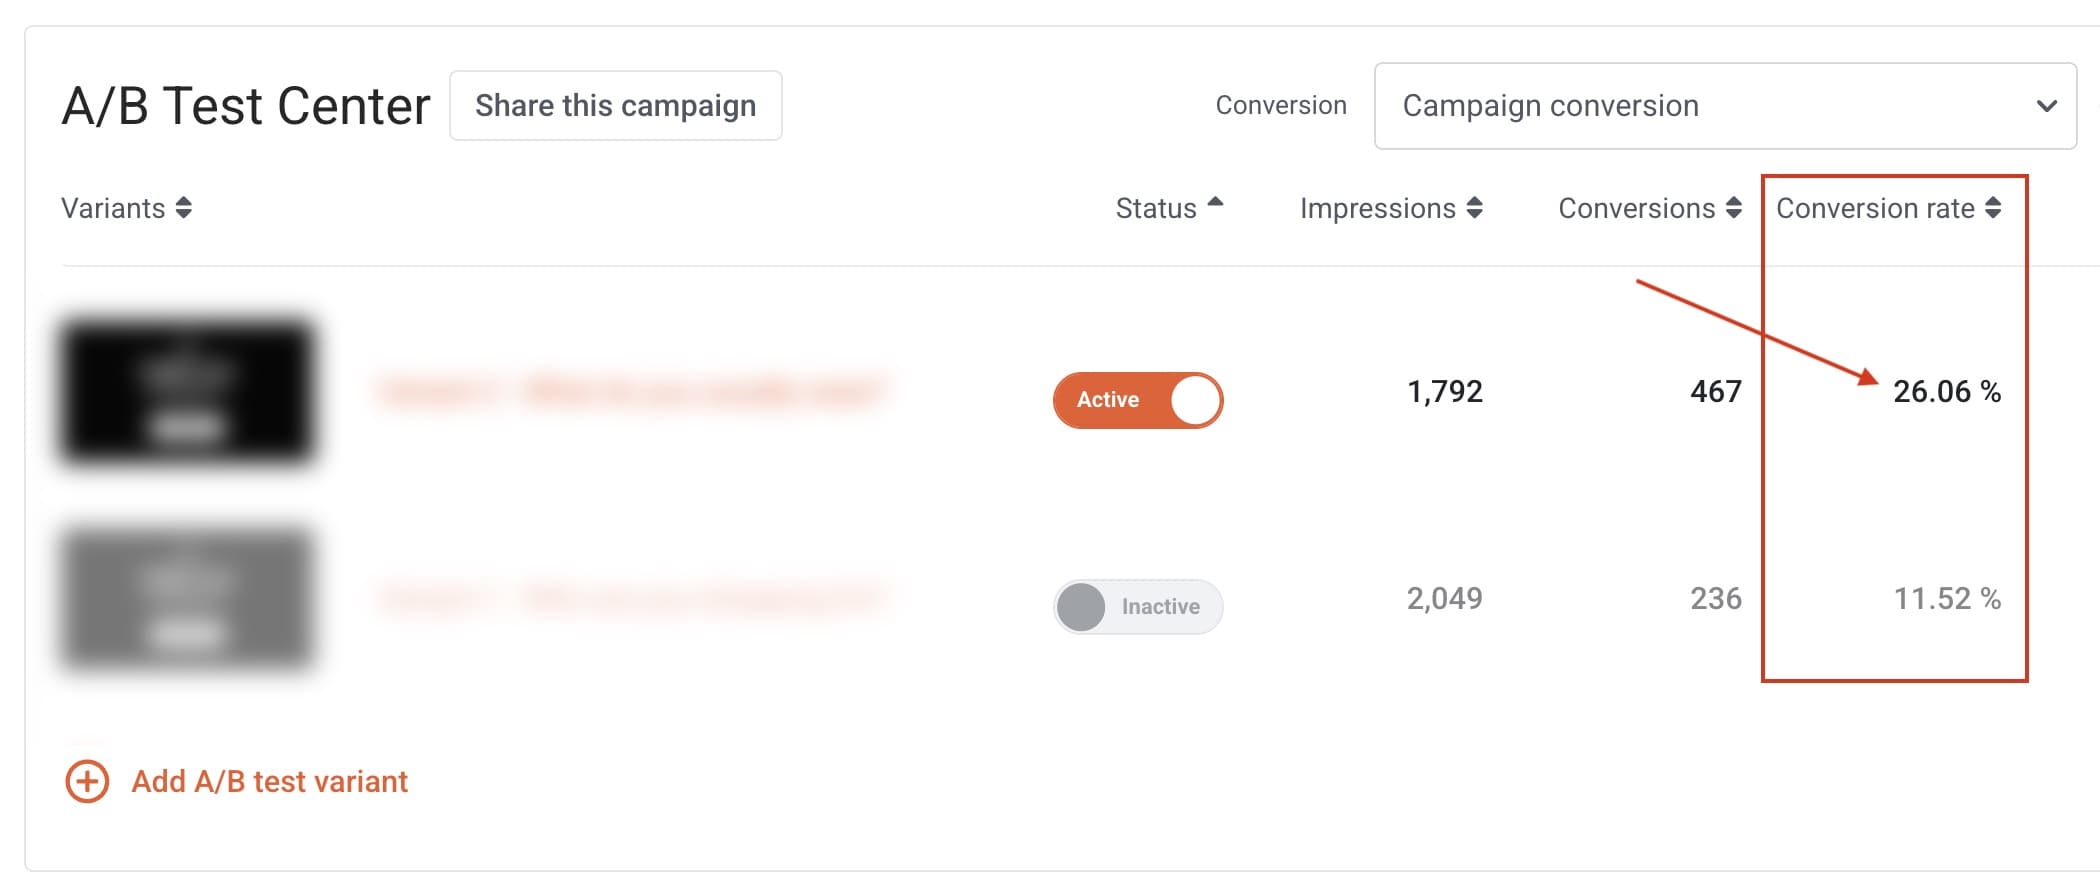The image size is (2100, 896).
Task: Click the 26.06 % conversion rate value
Action: coord(1946,391)
